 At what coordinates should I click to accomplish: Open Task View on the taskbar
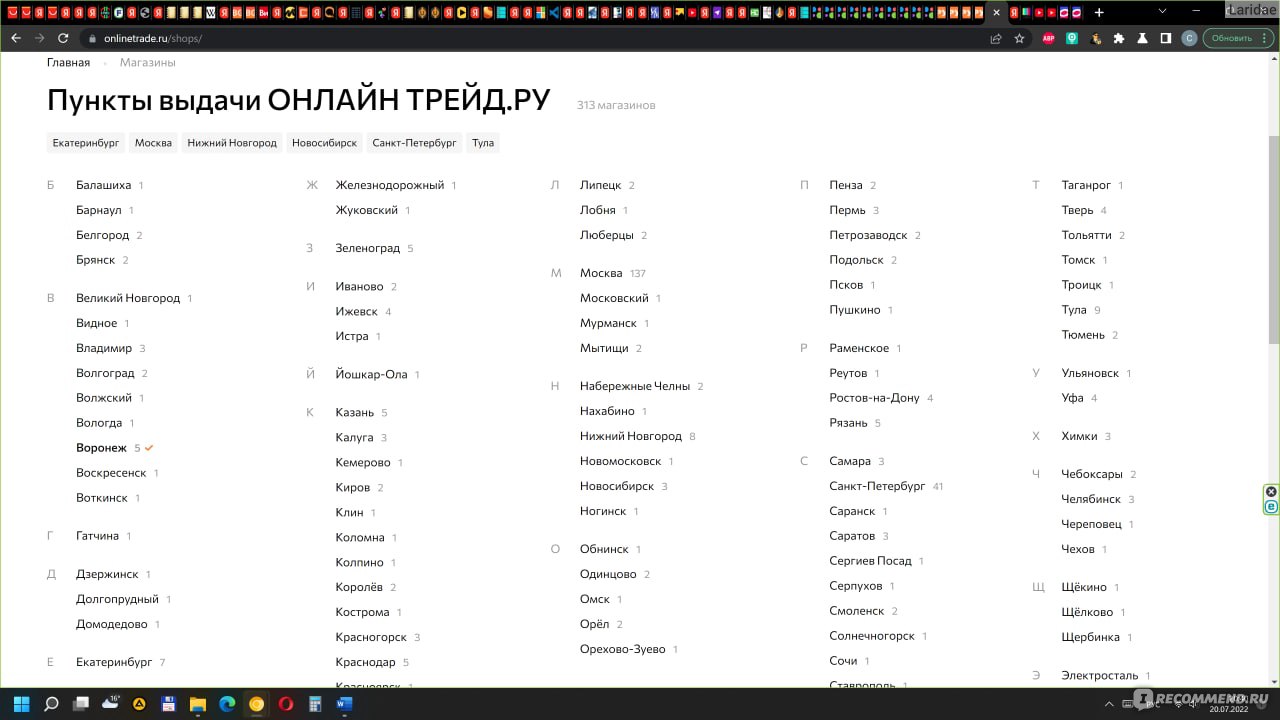point(81,704)
